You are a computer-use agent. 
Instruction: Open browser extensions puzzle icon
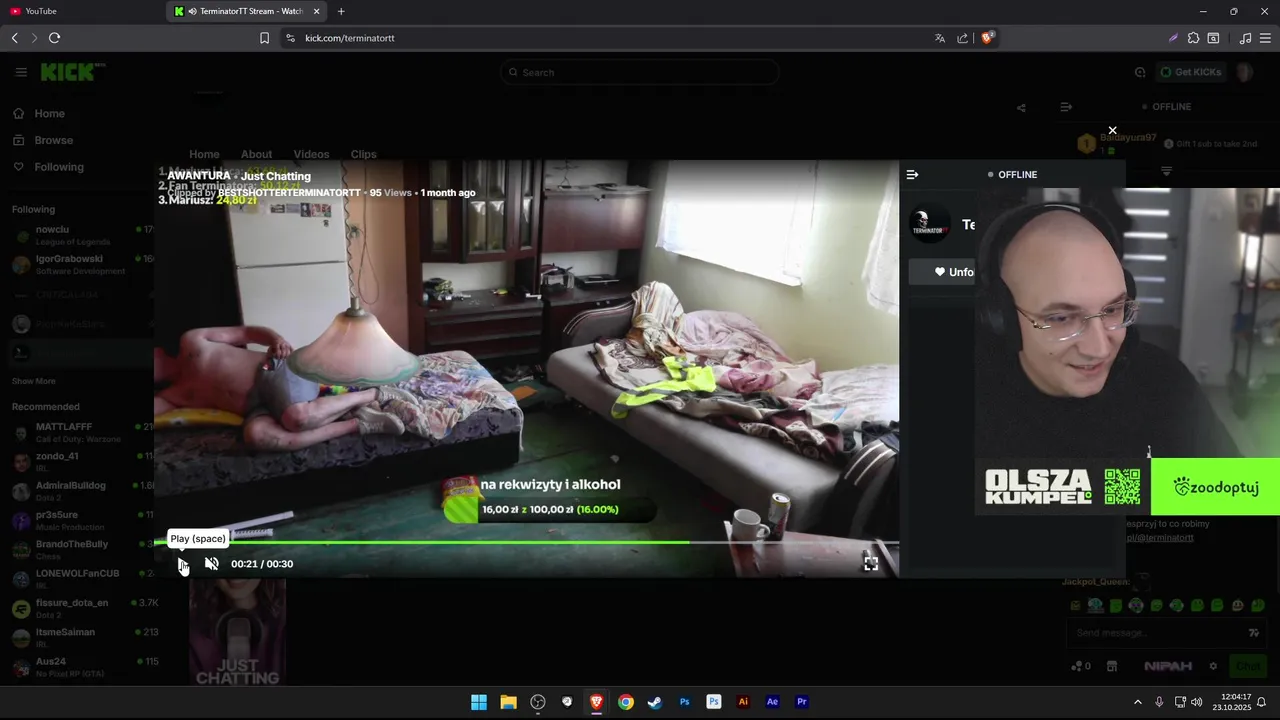1193,38
